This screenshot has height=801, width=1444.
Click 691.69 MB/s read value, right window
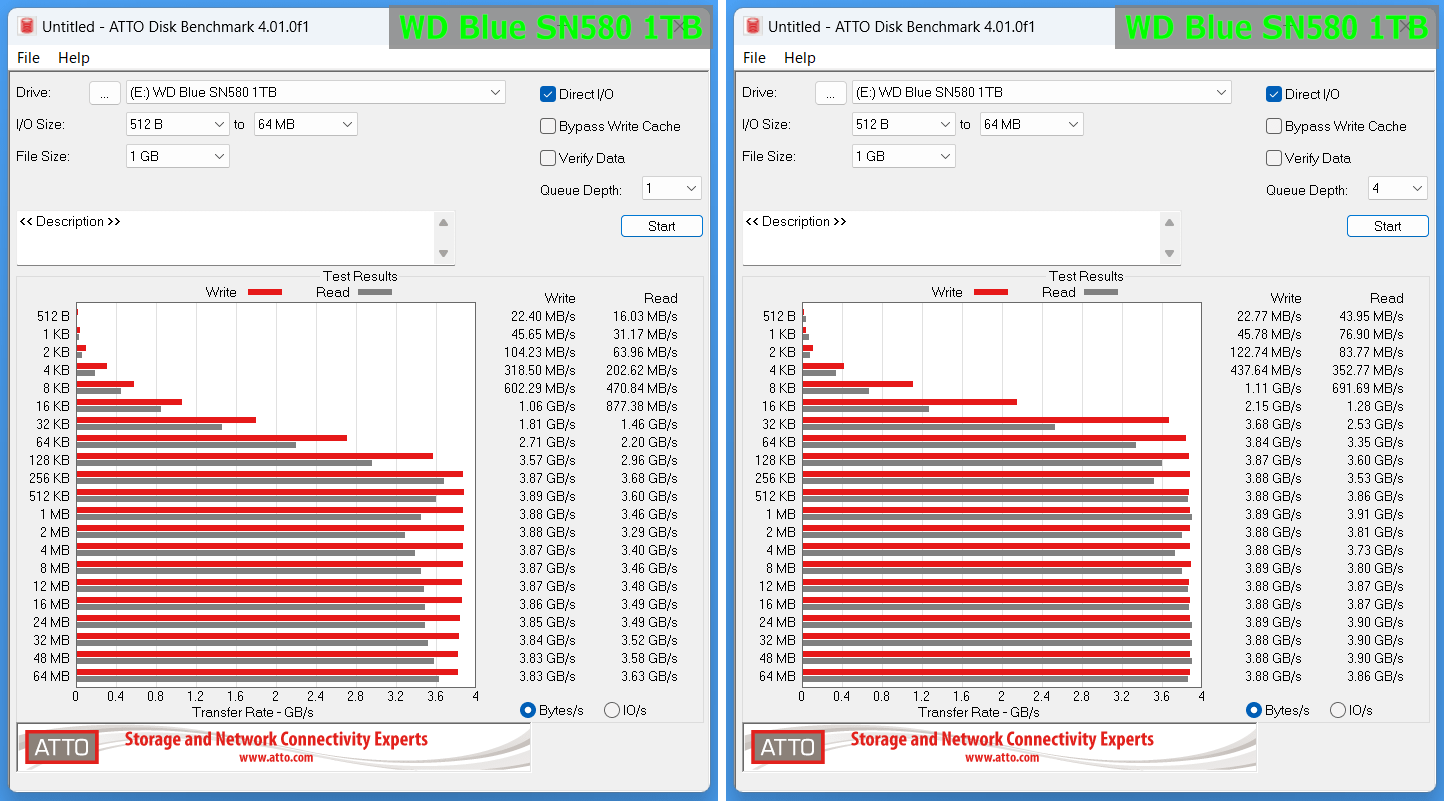click(x=1367, y=388)
